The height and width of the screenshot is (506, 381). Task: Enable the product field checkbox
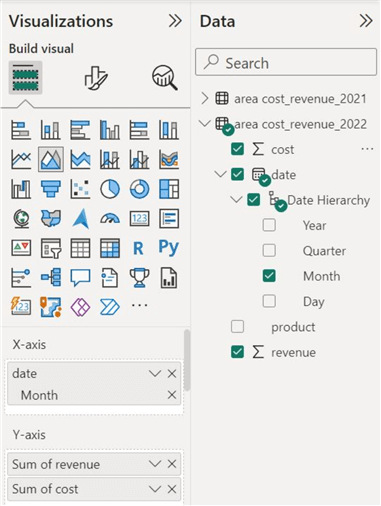coord(237,327)
